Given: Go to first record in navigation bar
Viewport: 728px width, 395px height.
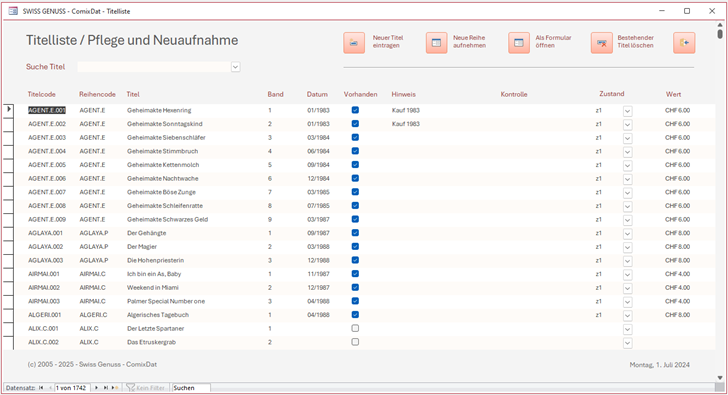Looking at the screenshot, I should point(41,388).
